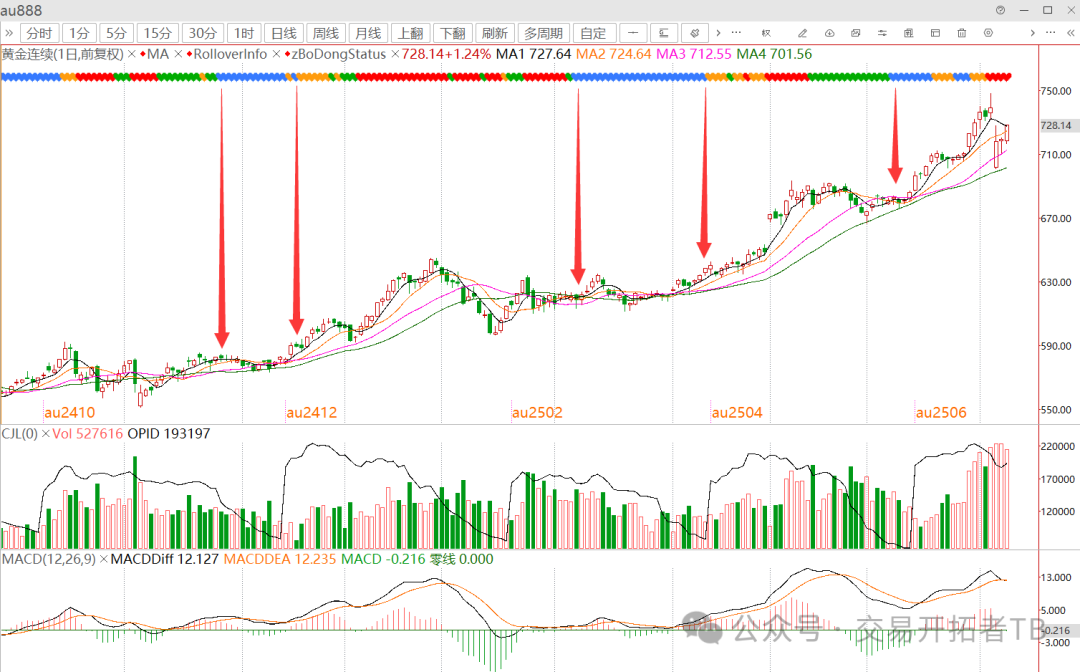Viewport: 1080px width, 672px height.
Task: Click the MA4 701.56 value
Action: (774, 54)
